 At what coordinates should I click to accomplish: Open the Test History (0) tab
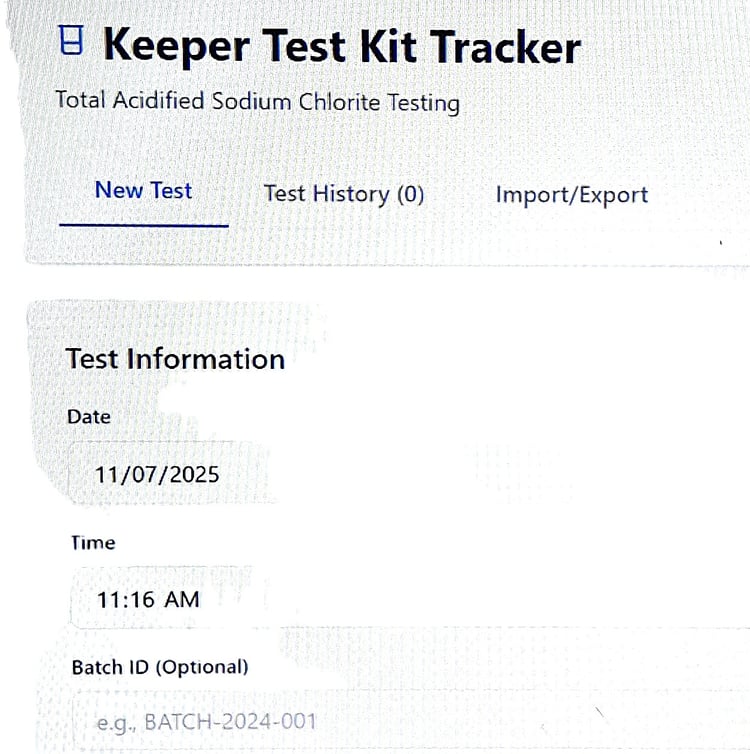point(344,194)
